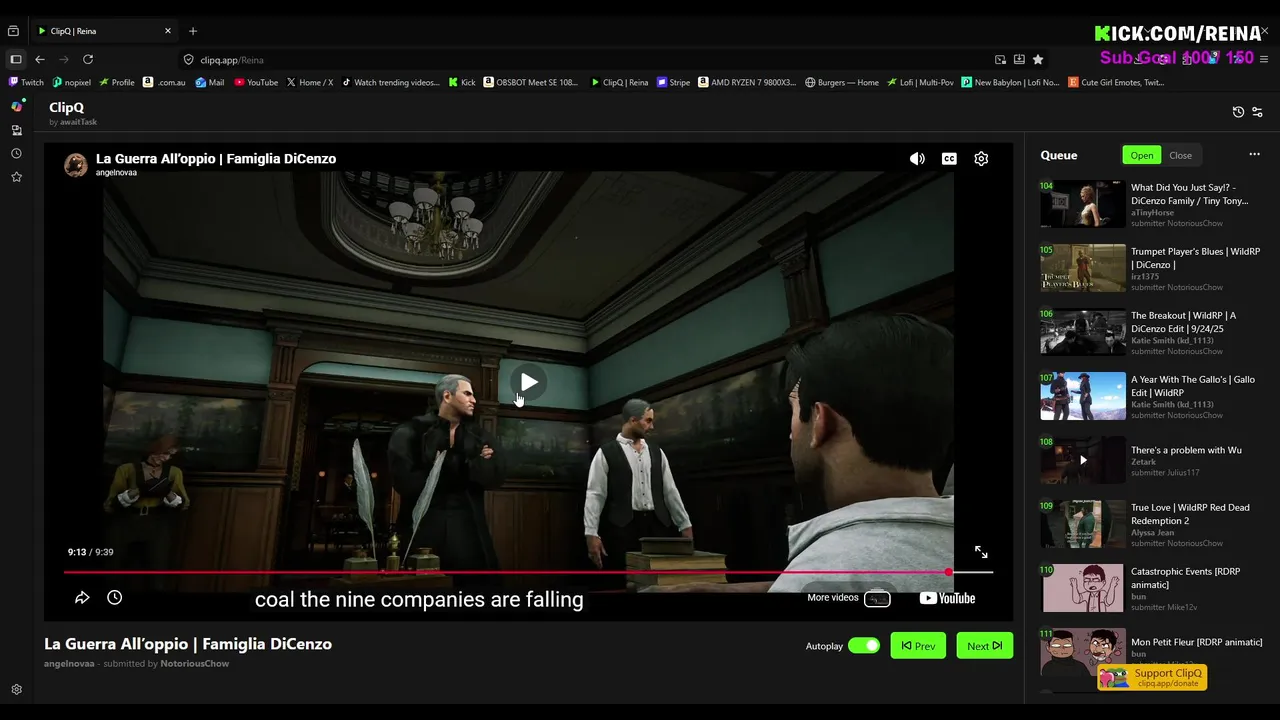Set the queue to Open
Screen dimensions: 1280x720
1142,155
